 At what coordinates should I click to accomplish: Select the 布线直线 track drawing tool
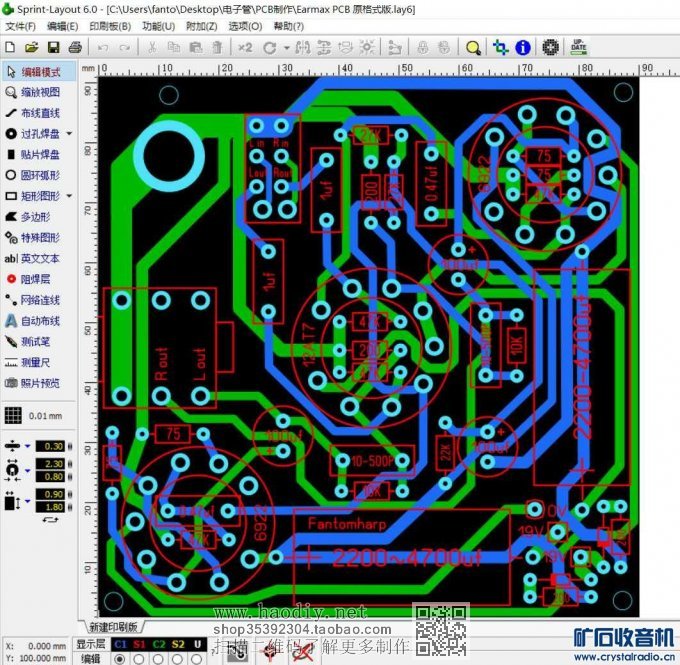point(35,113)
